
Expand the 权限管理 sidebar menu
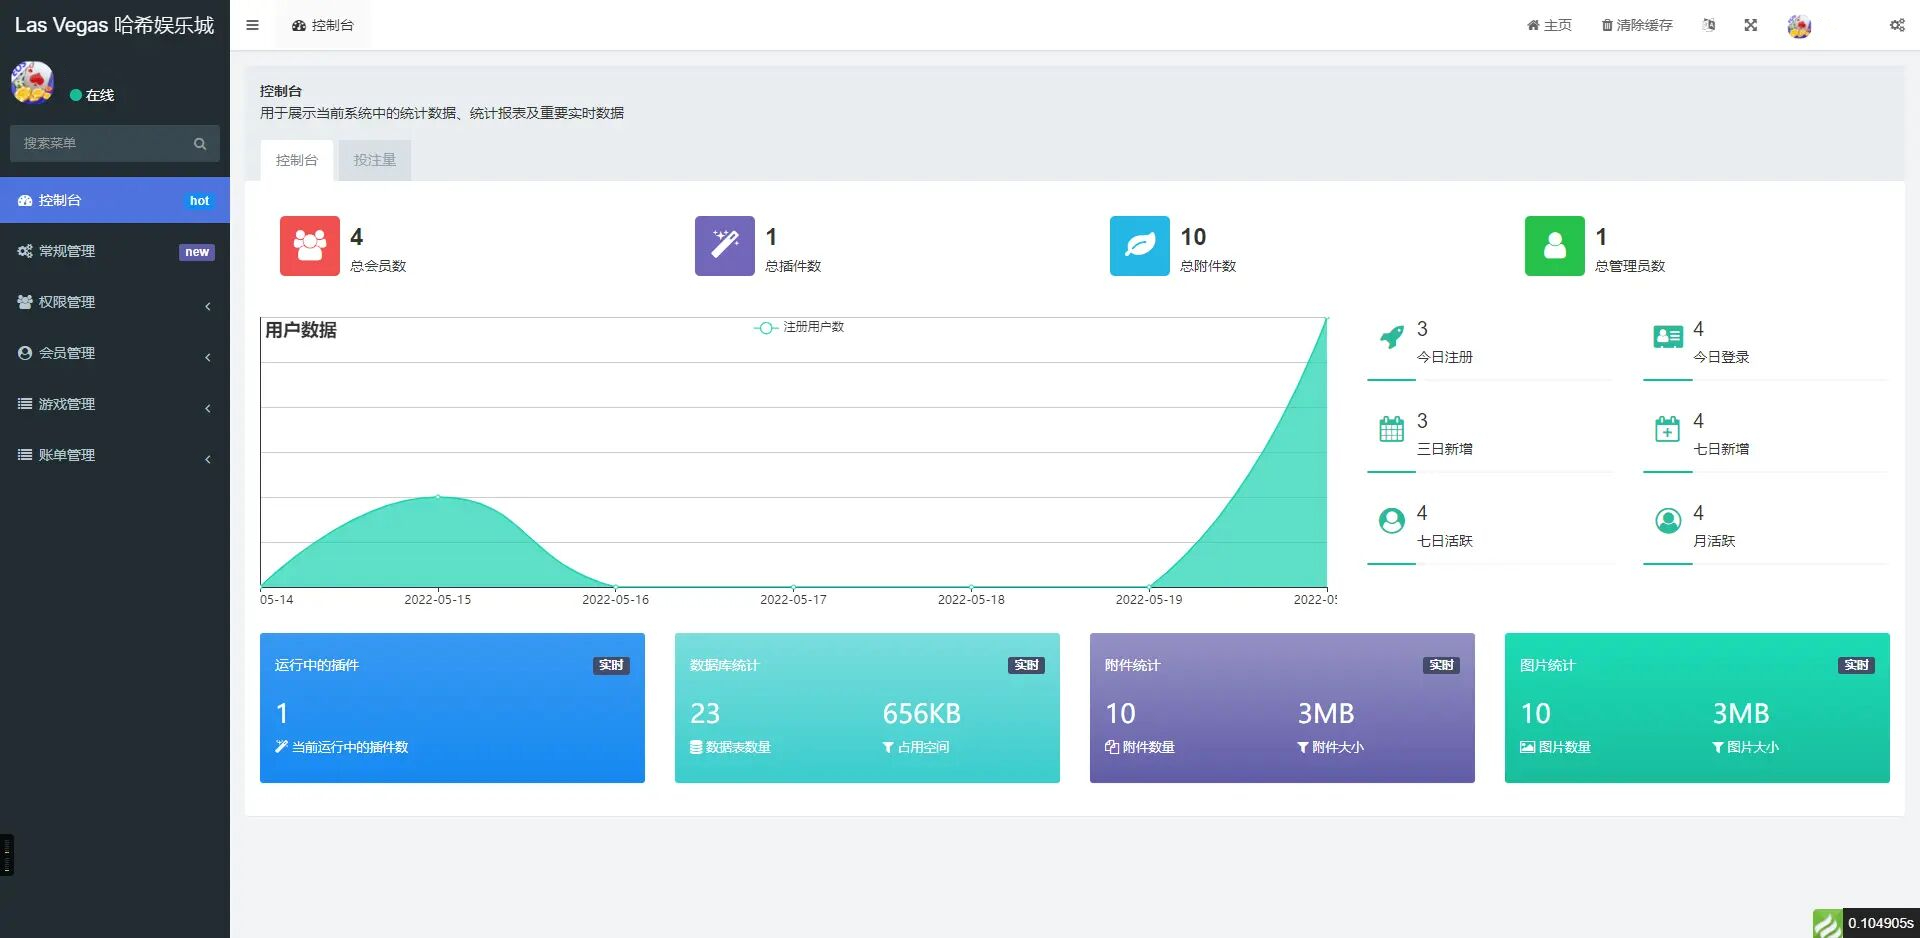[115, 302]
